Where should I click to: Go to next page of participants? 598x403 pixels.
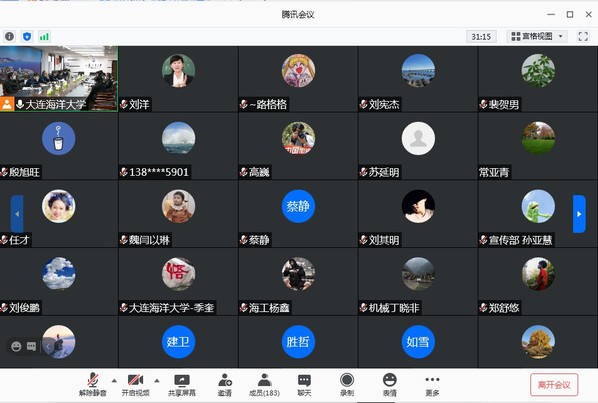pyautogui.click(x=579, y=214)
